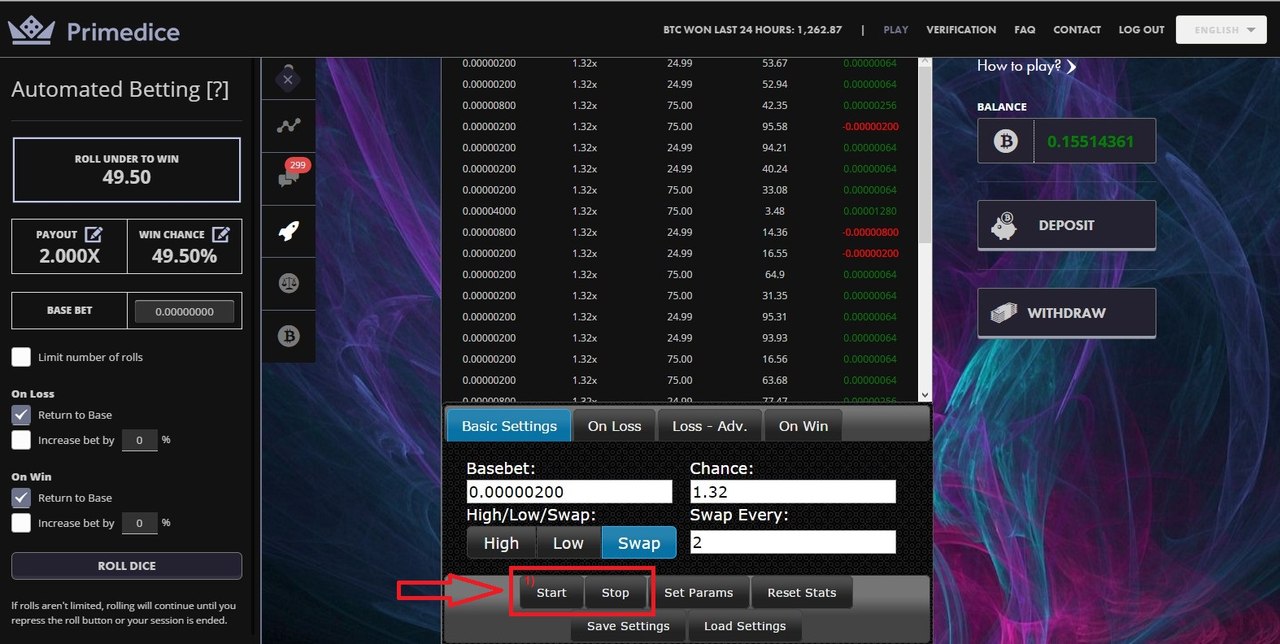Screen dimensions: 1280x644
Task: Open the On Loss tab
Action: pyautogui.click(x=614, y=426)
